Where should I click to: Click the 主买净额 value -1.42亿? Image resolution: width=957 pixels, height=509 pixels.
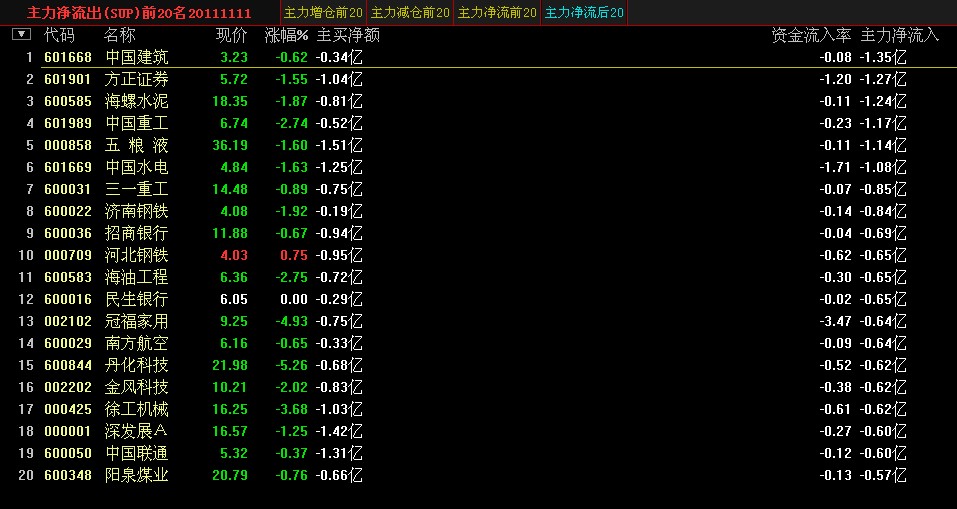tap(339, 431)
